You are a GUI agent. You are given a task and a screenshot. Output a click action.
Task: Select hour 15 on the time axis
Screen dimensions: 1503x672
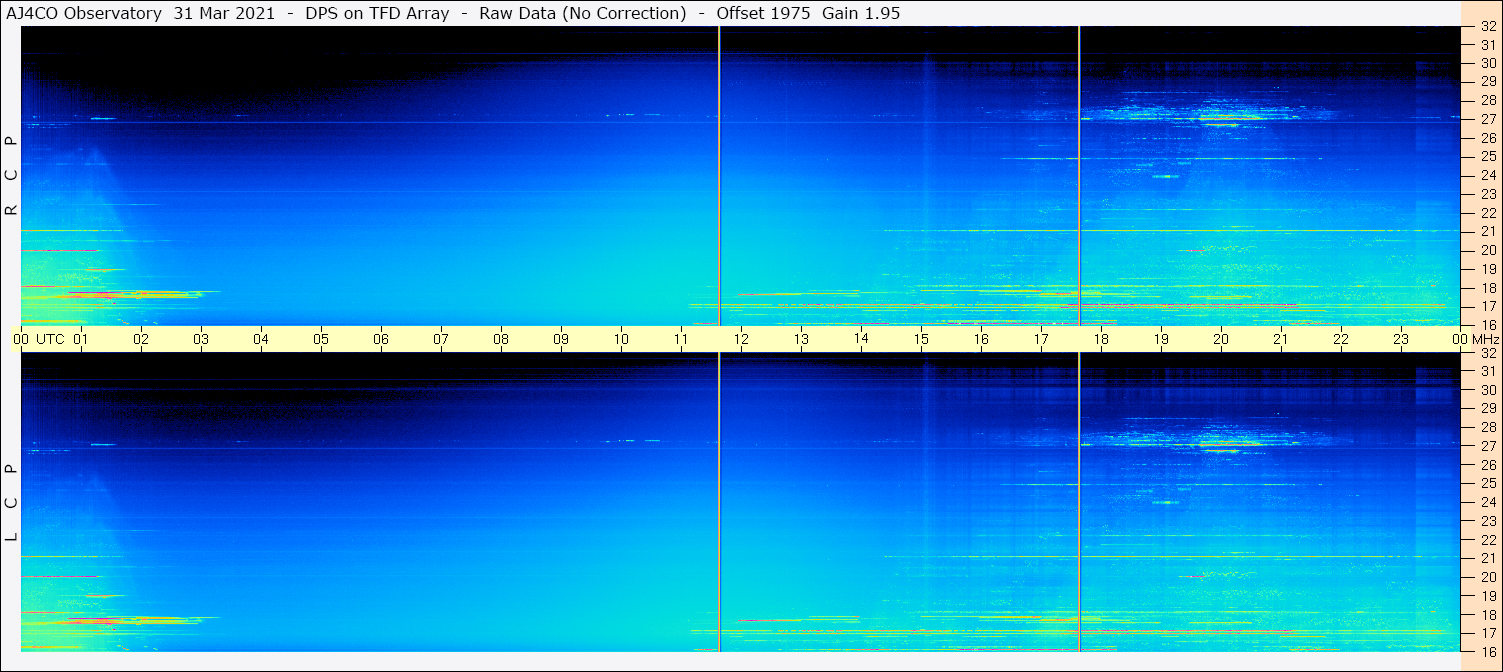click(921, 339)
